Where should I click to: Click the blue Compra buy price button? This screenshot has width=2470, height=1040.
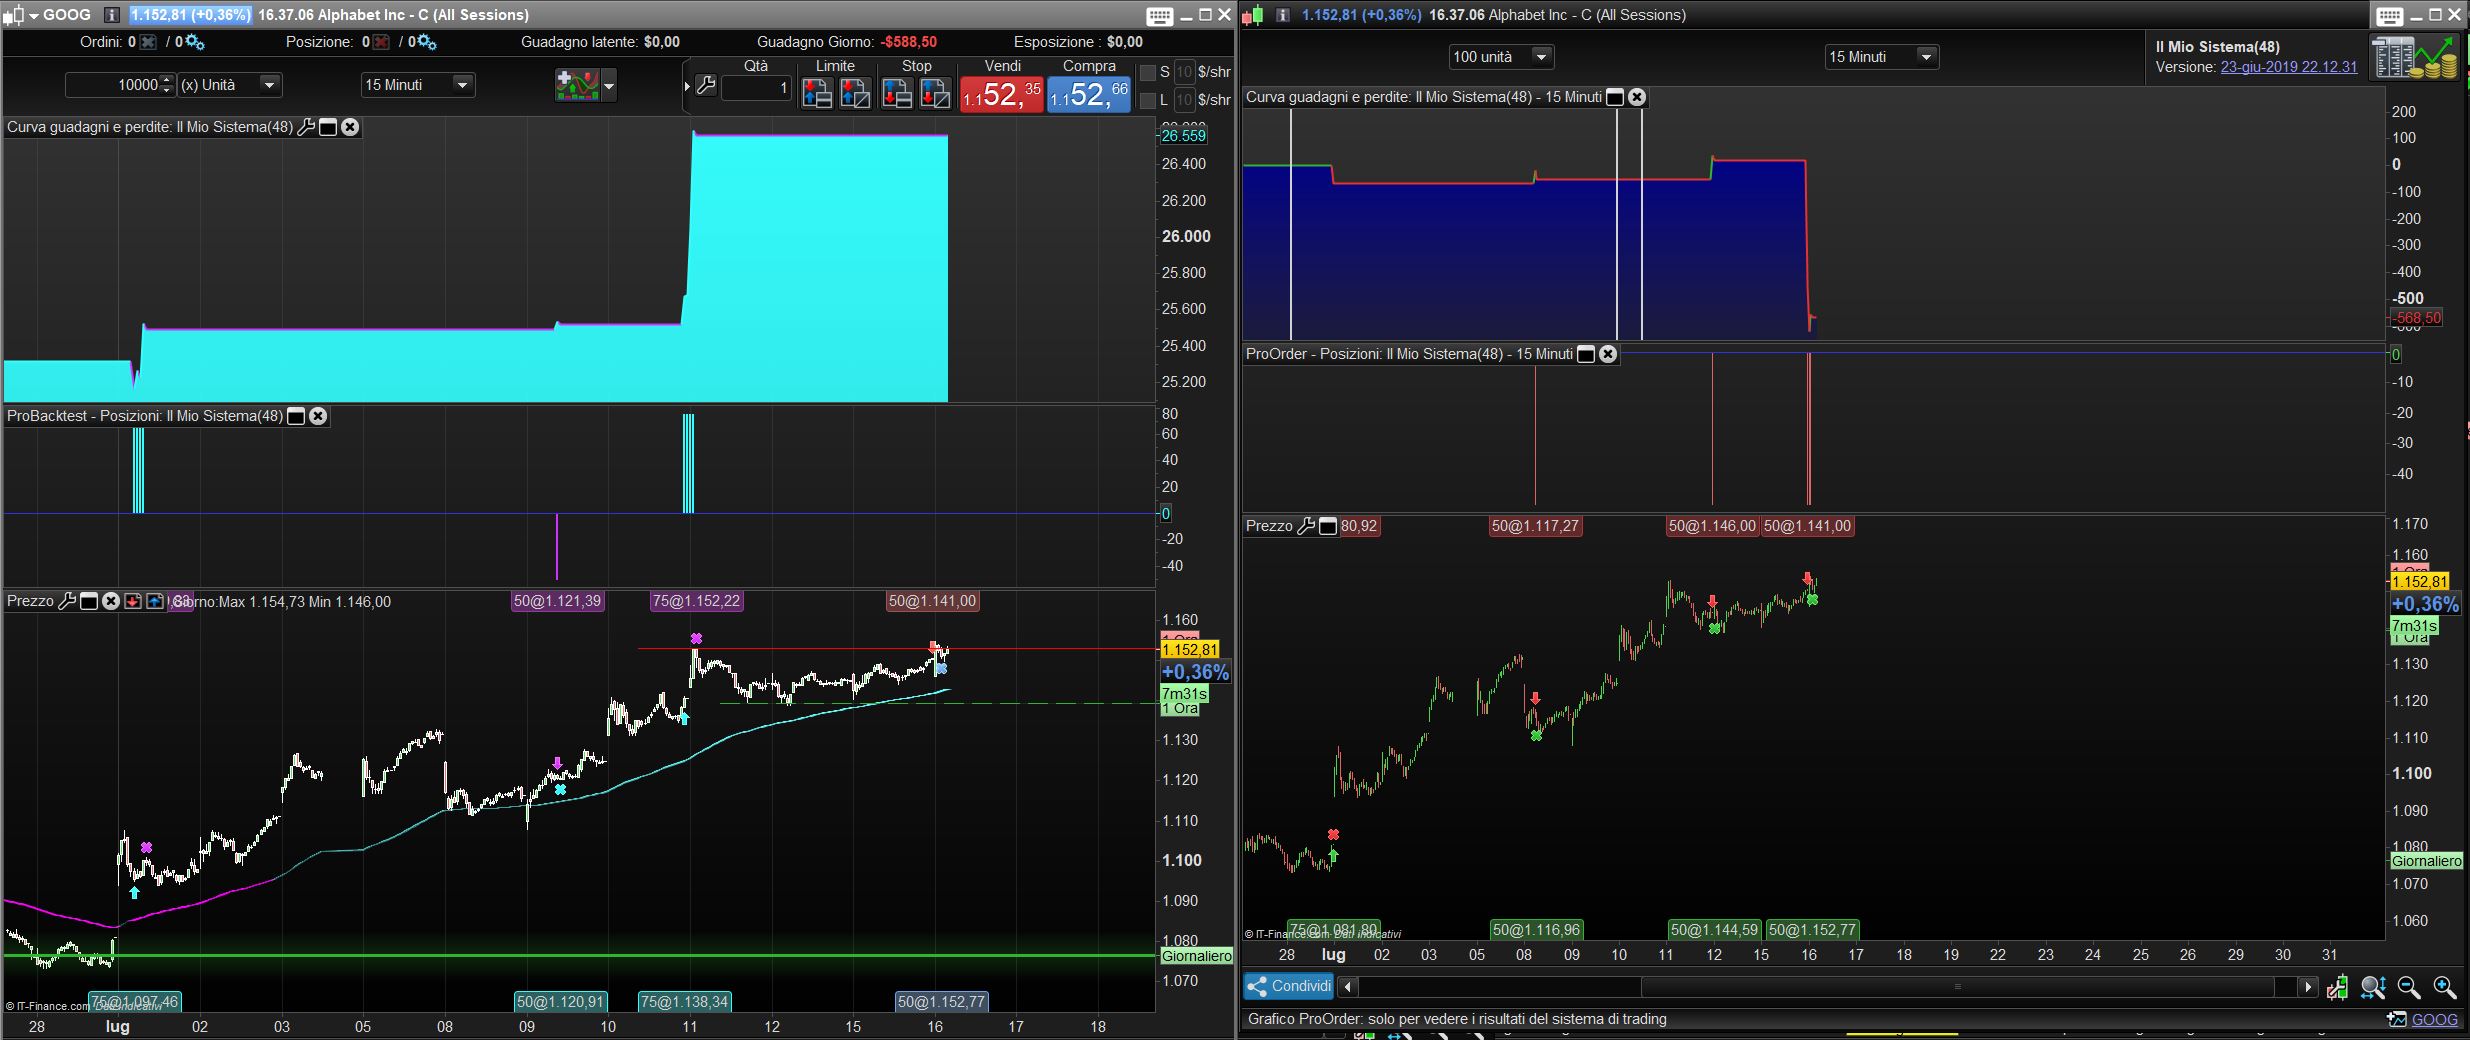(x=1088, y=95)
